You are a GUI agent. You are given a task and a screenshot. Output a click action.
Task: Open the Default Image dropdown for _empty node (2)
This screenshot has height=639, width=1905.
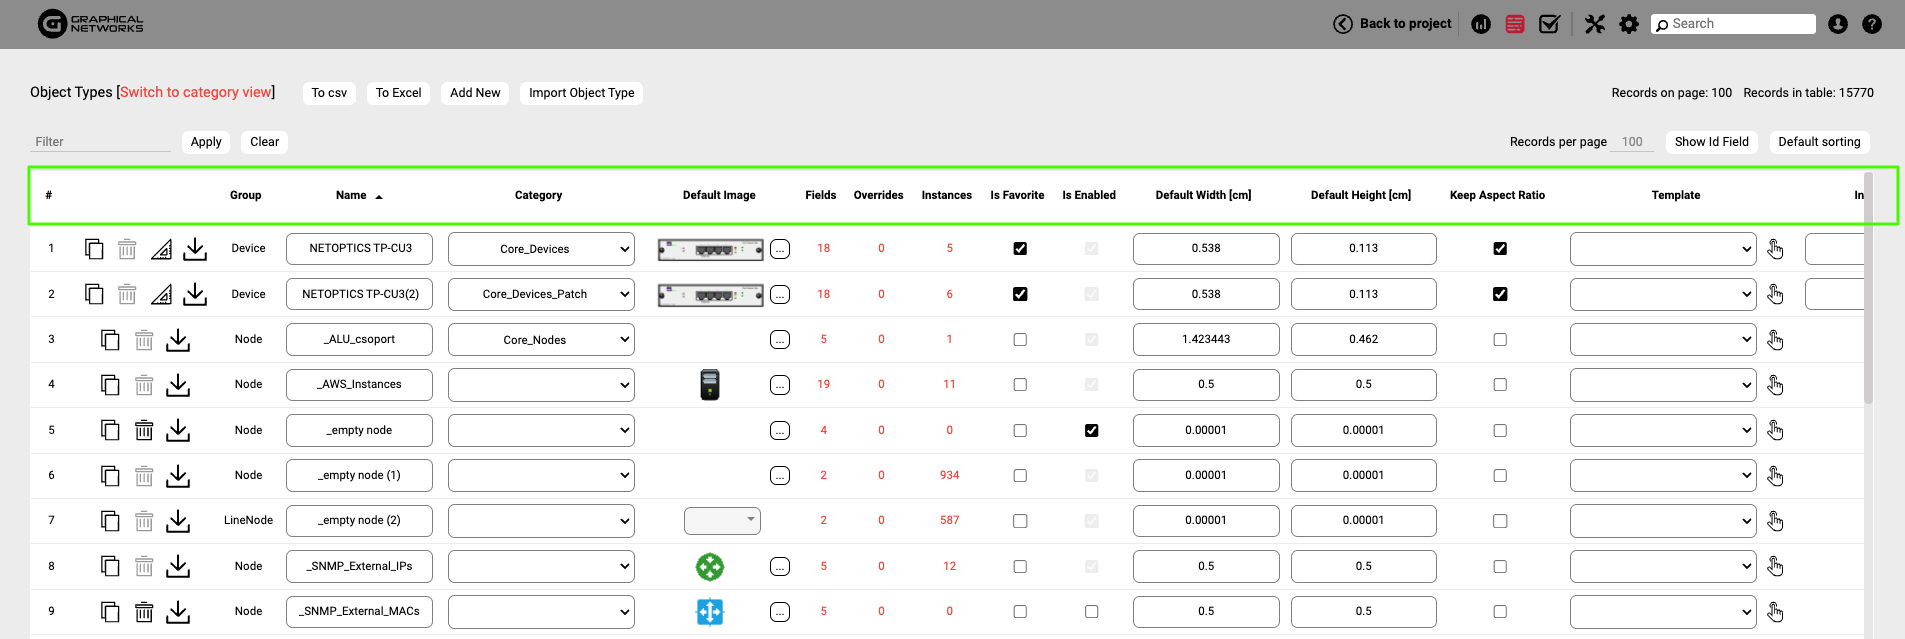tap(722, 520)
